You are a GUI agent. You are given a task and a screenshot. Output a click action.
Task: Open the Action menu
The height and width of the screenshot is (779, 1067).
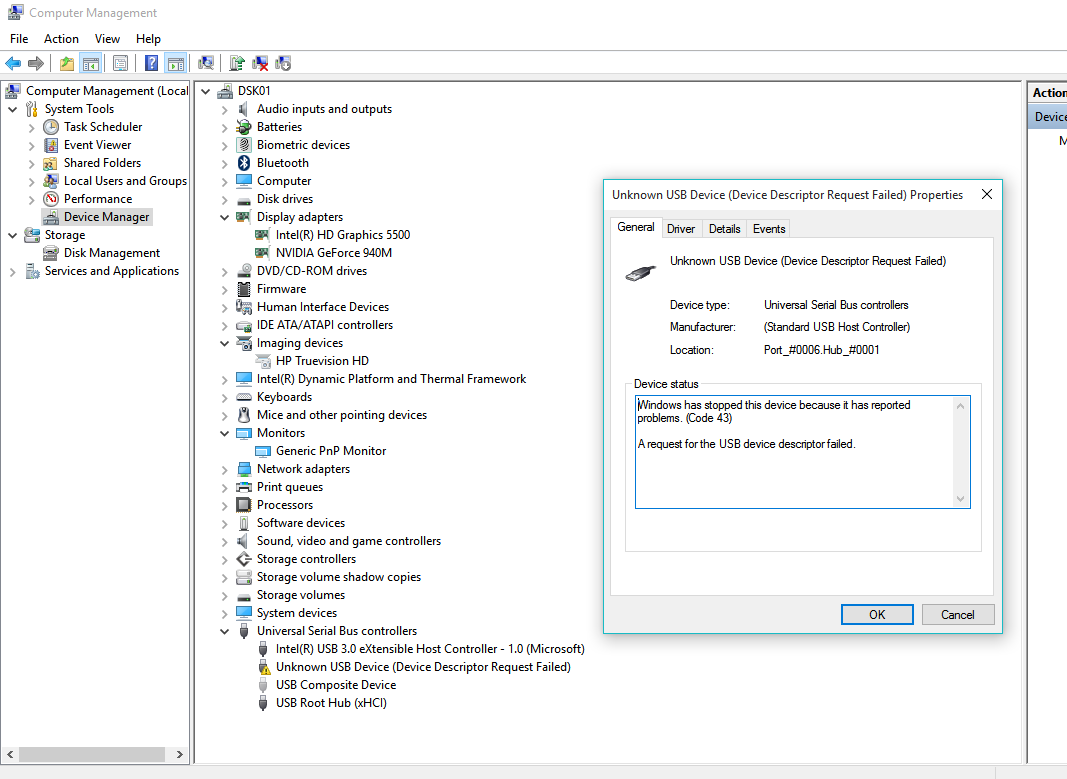[x=61, y=38]
